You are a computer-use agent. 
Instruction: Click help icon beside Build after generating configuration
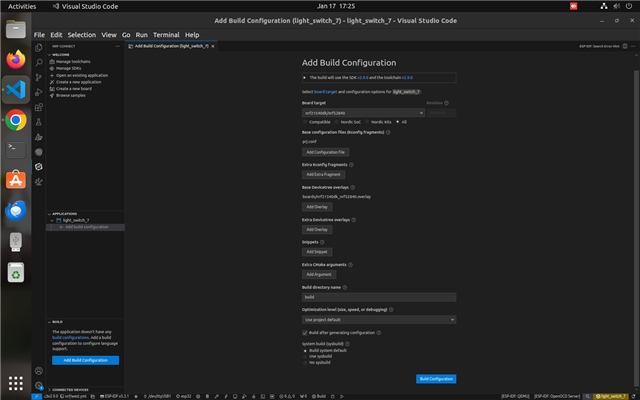(x=378, y=333)
